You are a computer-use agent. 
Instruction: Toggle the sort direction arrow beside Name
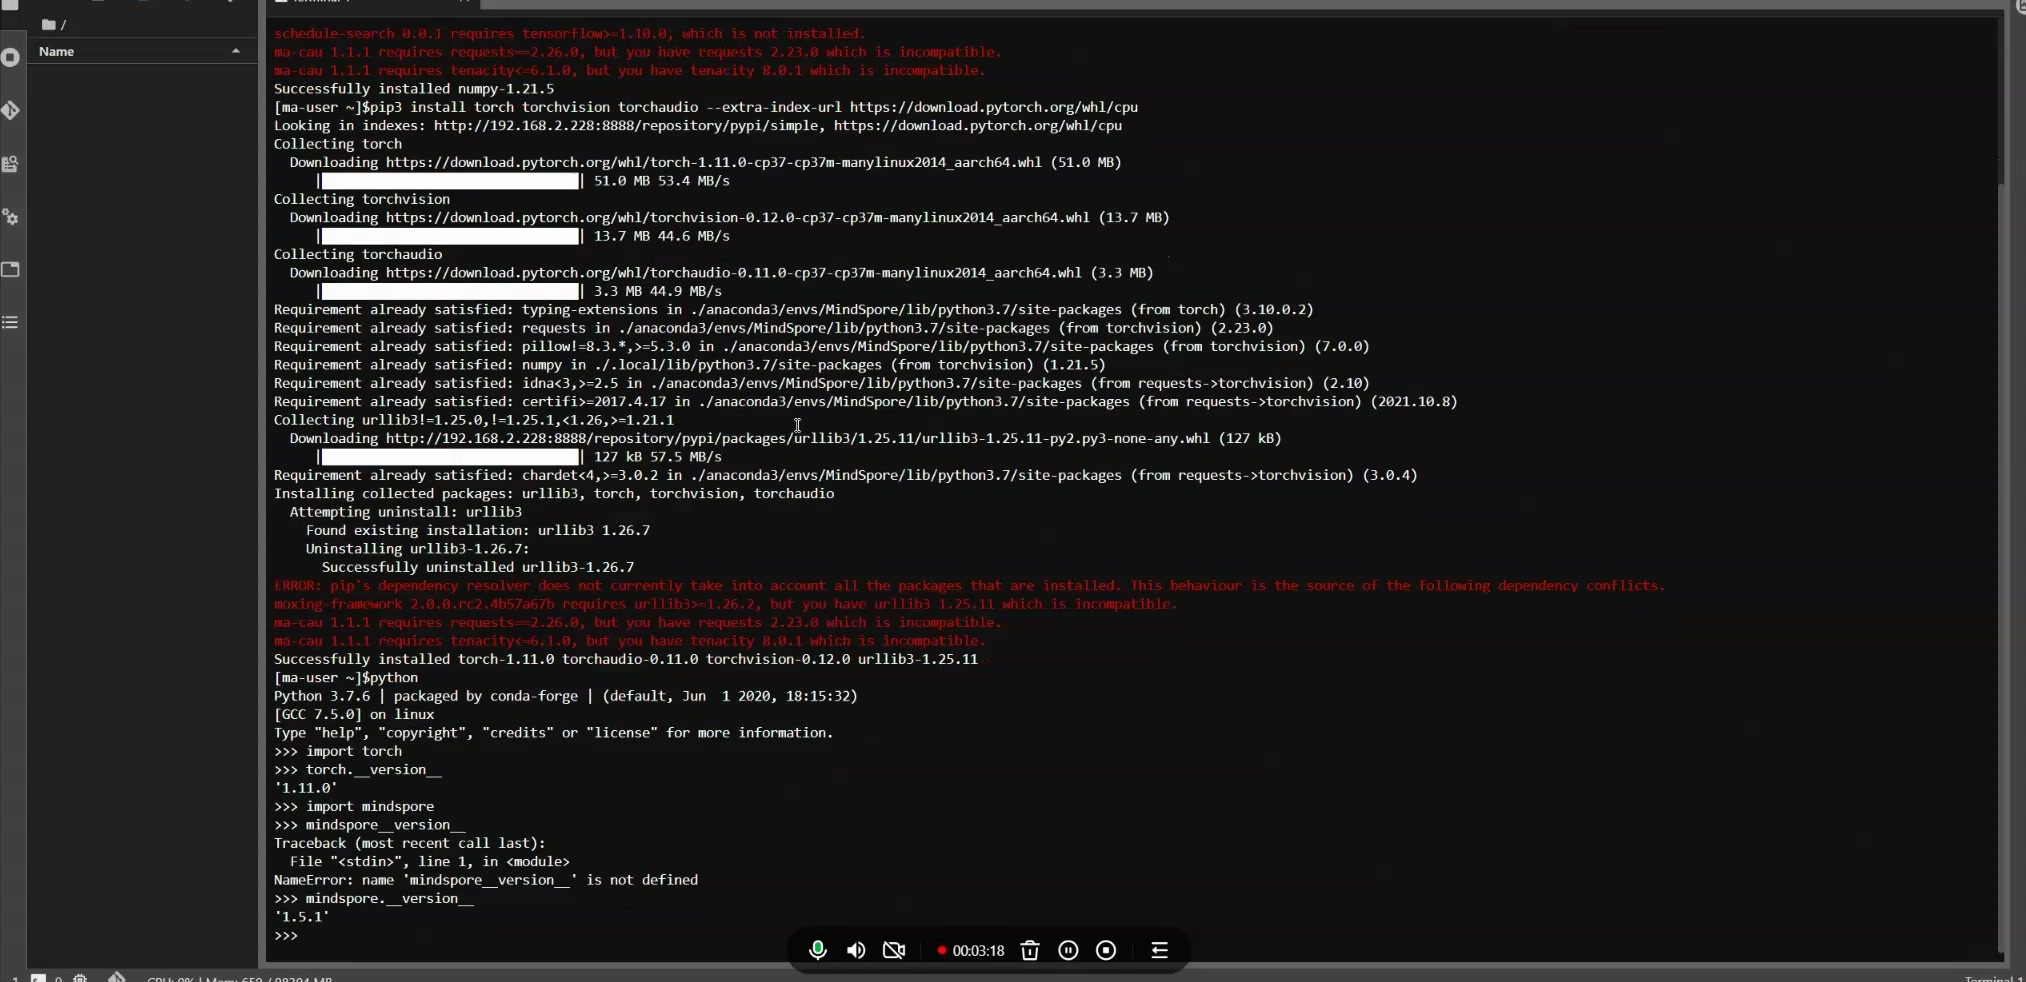(236, 51)
